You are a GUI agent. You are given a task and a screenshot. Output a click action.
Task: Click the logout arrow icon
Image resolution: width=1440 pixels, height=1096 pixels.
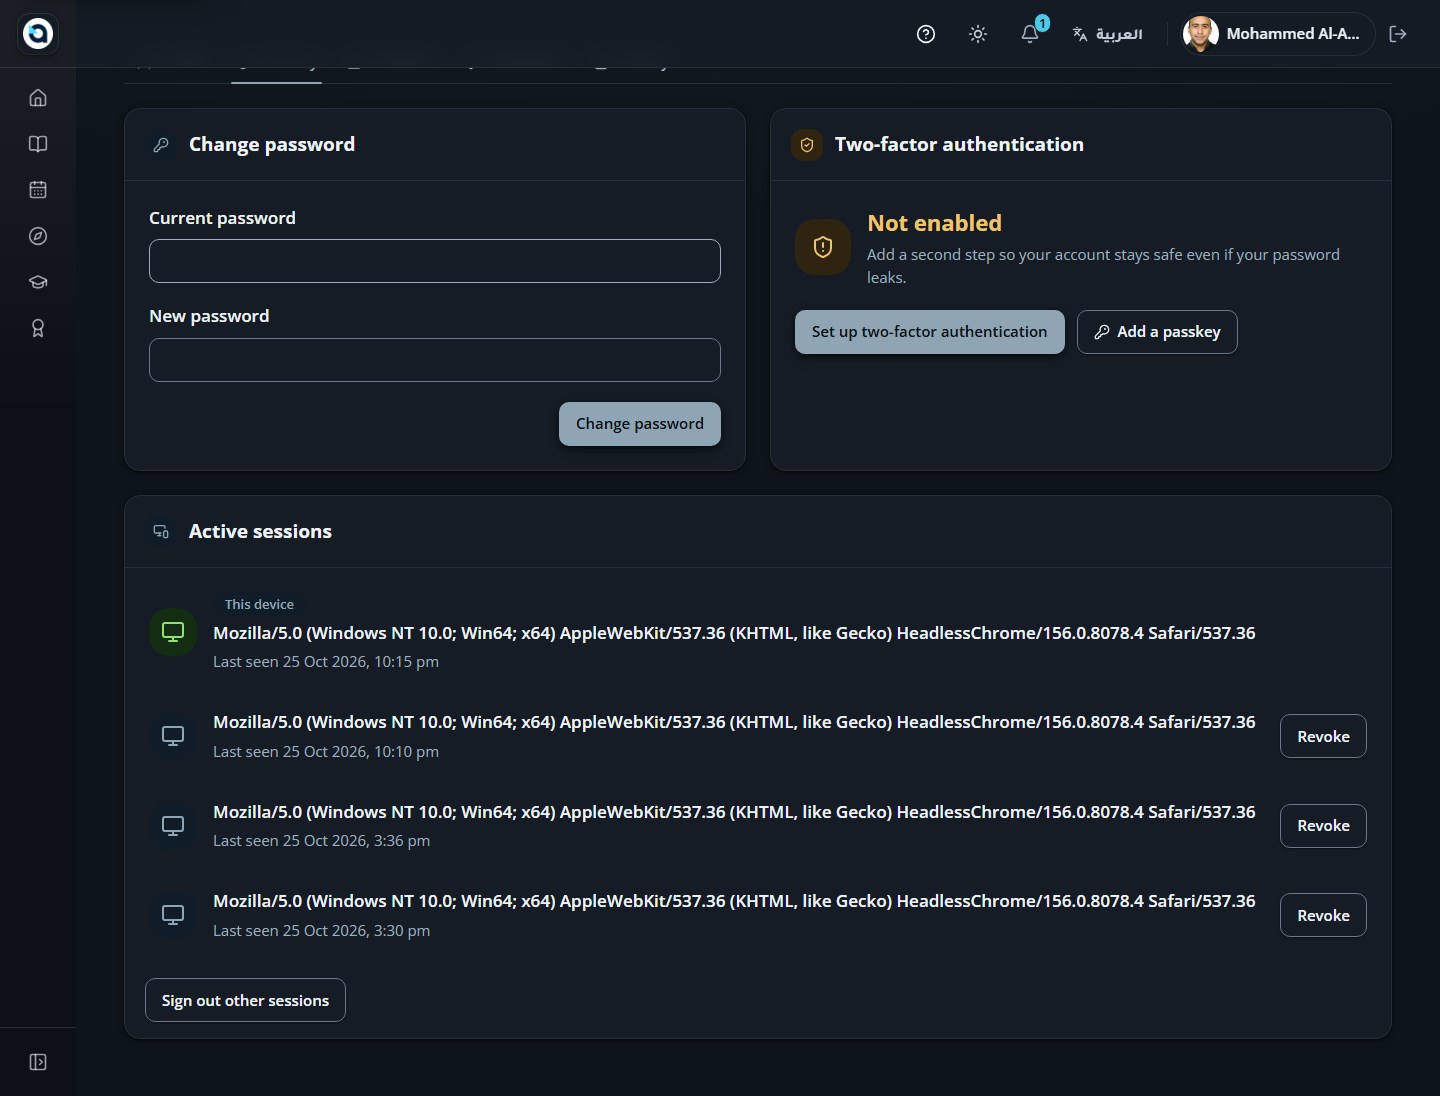point(1398,34)
